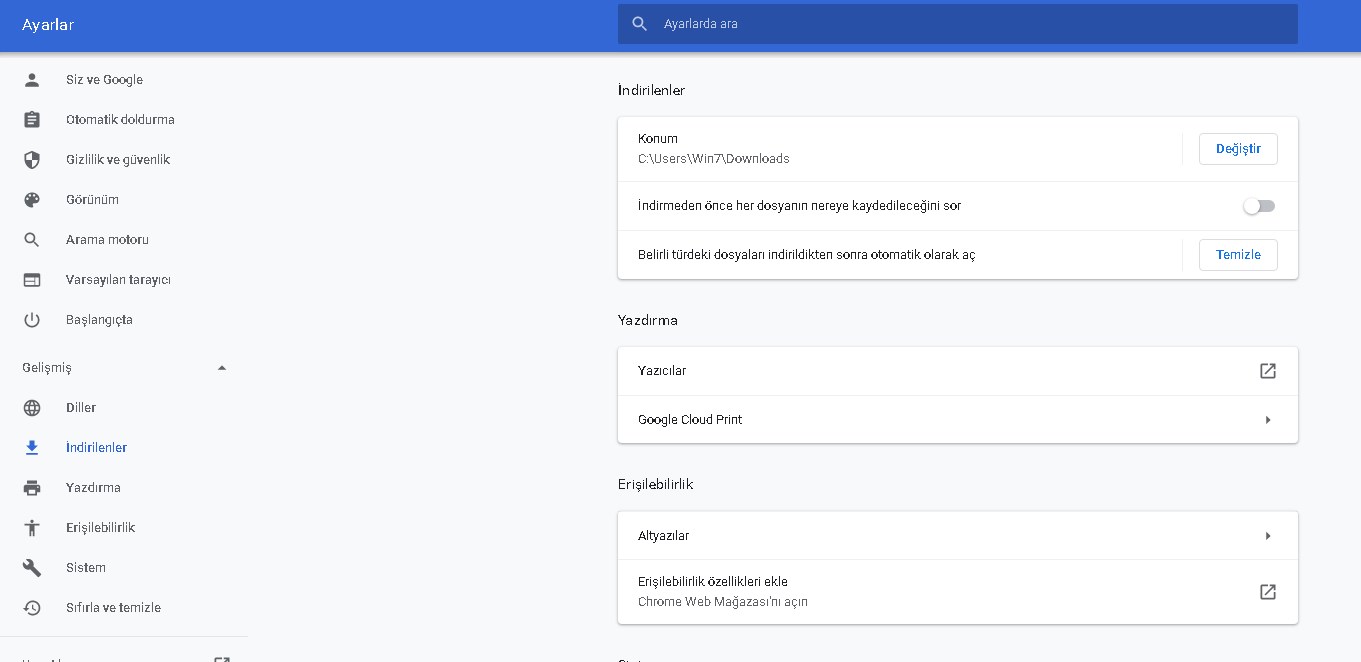Click the accessibility figure icon in sidebar
Screen dimensions: 1361x662
click(32, 528)
